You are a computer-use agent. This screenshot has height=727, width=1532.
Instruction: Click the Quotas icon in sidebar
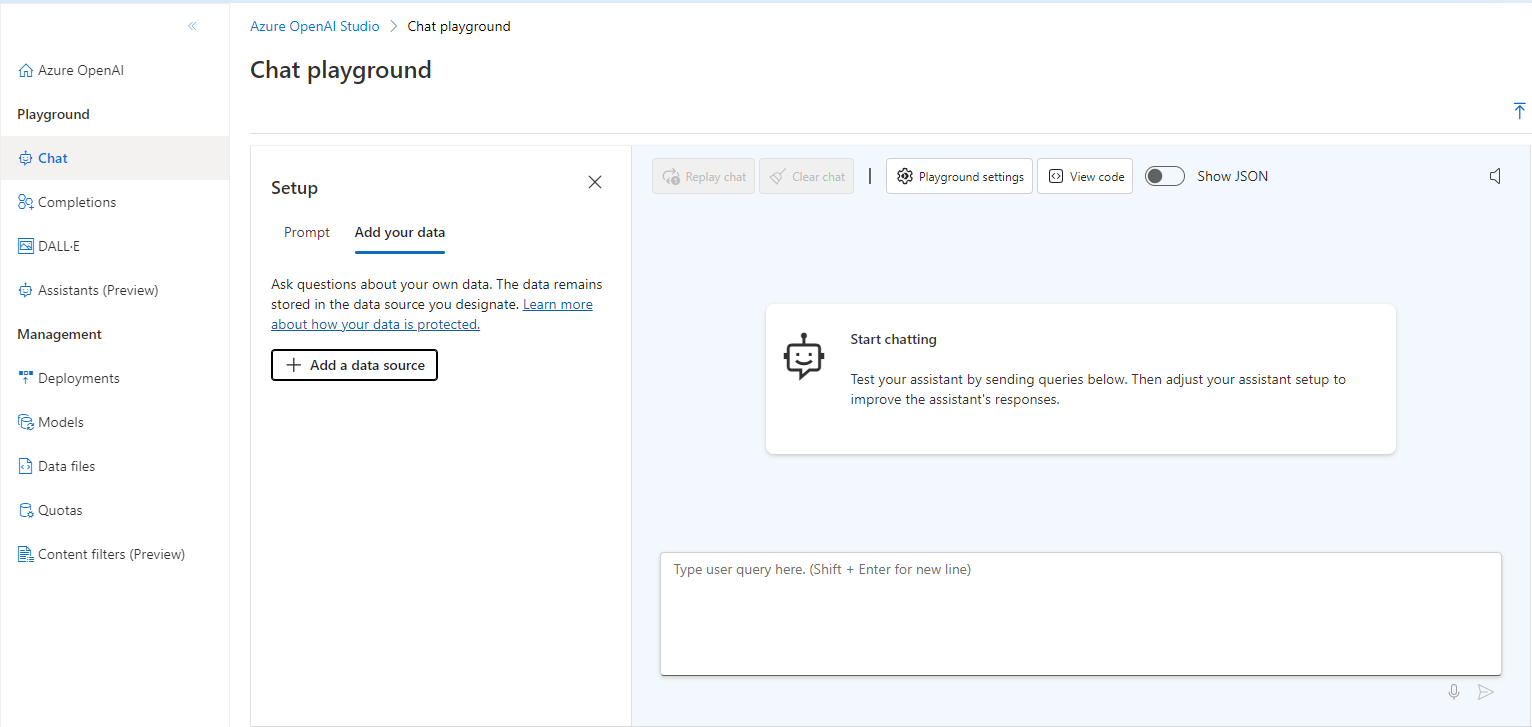[26, 510]
